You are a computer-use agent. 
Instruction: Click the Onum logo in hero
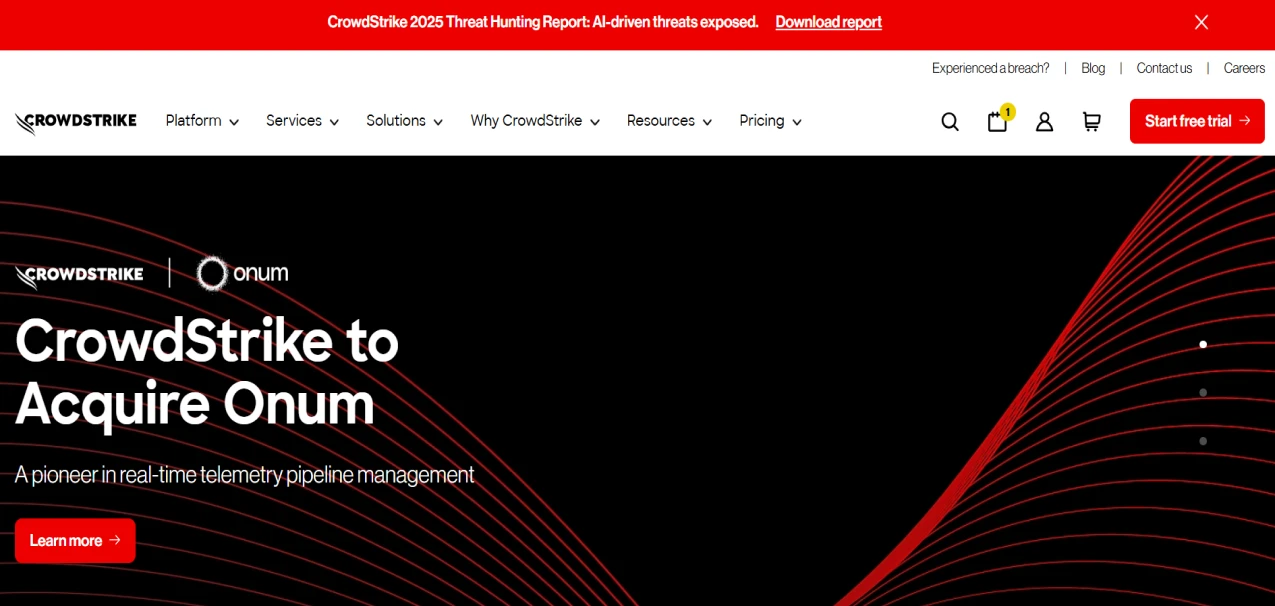(x=243, y=273)
